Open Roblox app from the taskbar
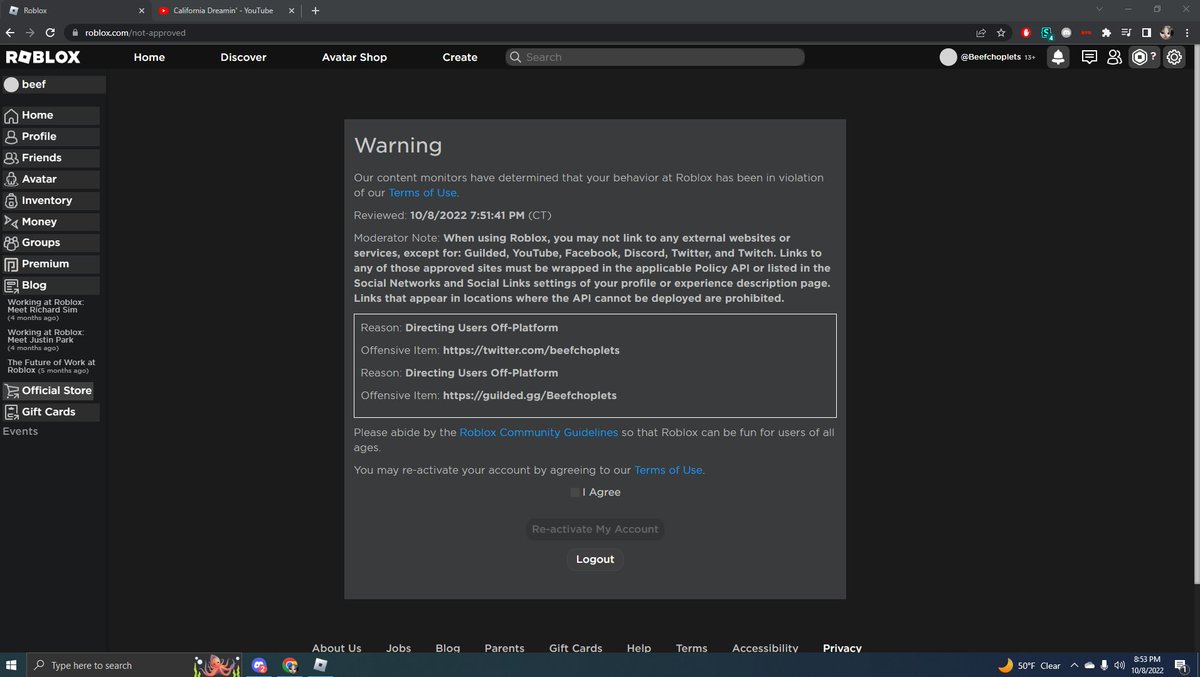The height and width of the screenshot is (677, 1200). pos(320,665)
